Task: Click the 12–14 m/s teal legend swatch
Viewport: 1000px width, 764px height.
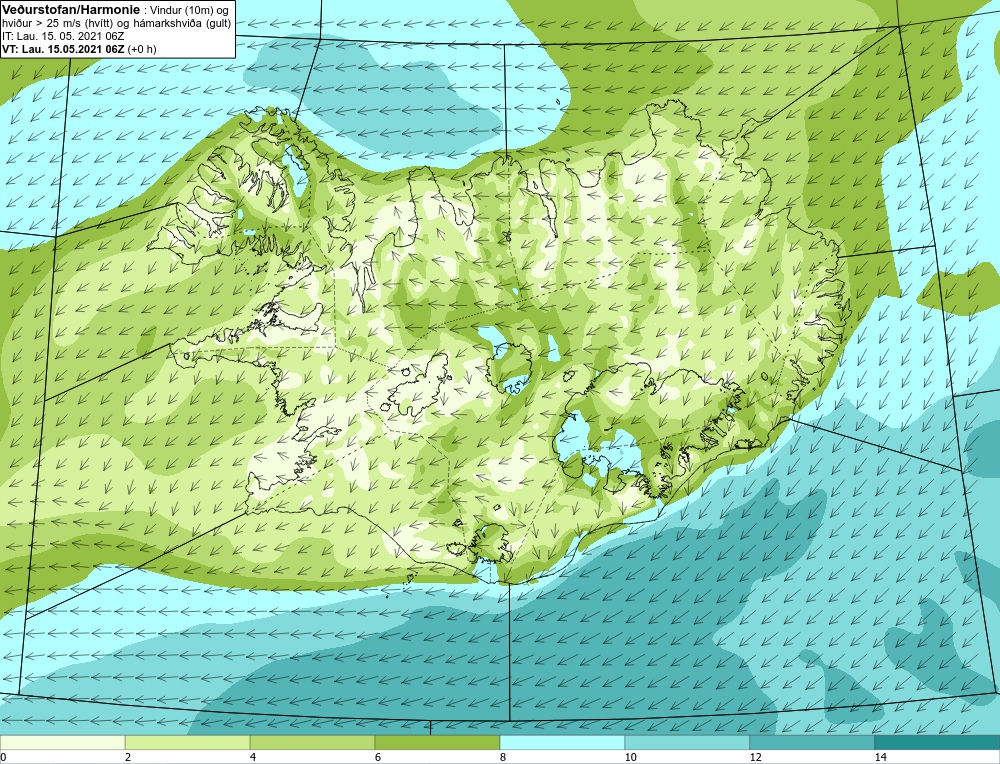Action: (811, 742)
